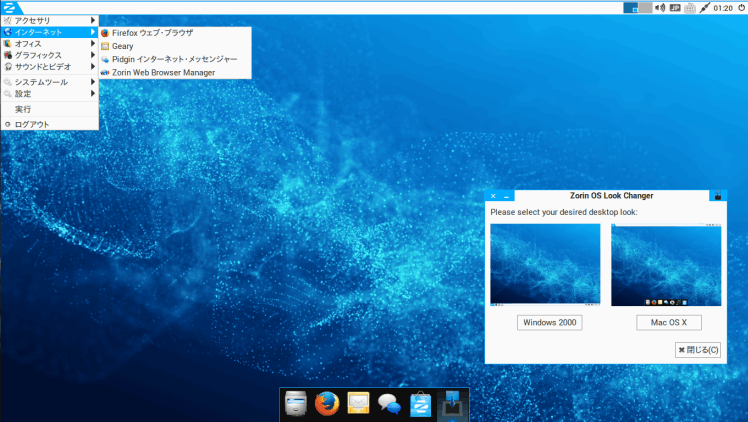748x422 pixels.
Task: Apply the Mac OS X look button
Action: point(669,322)
